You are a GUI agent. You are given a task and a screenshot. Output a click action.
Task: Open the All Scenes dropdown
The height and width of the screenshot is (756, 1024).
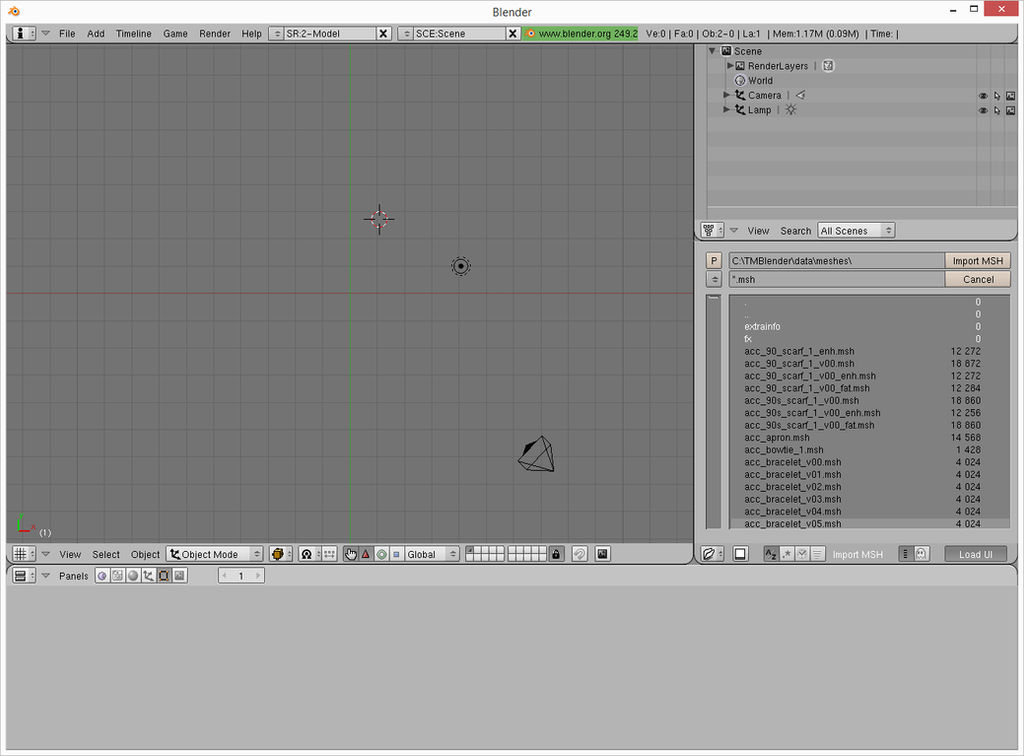pos(856,230)
